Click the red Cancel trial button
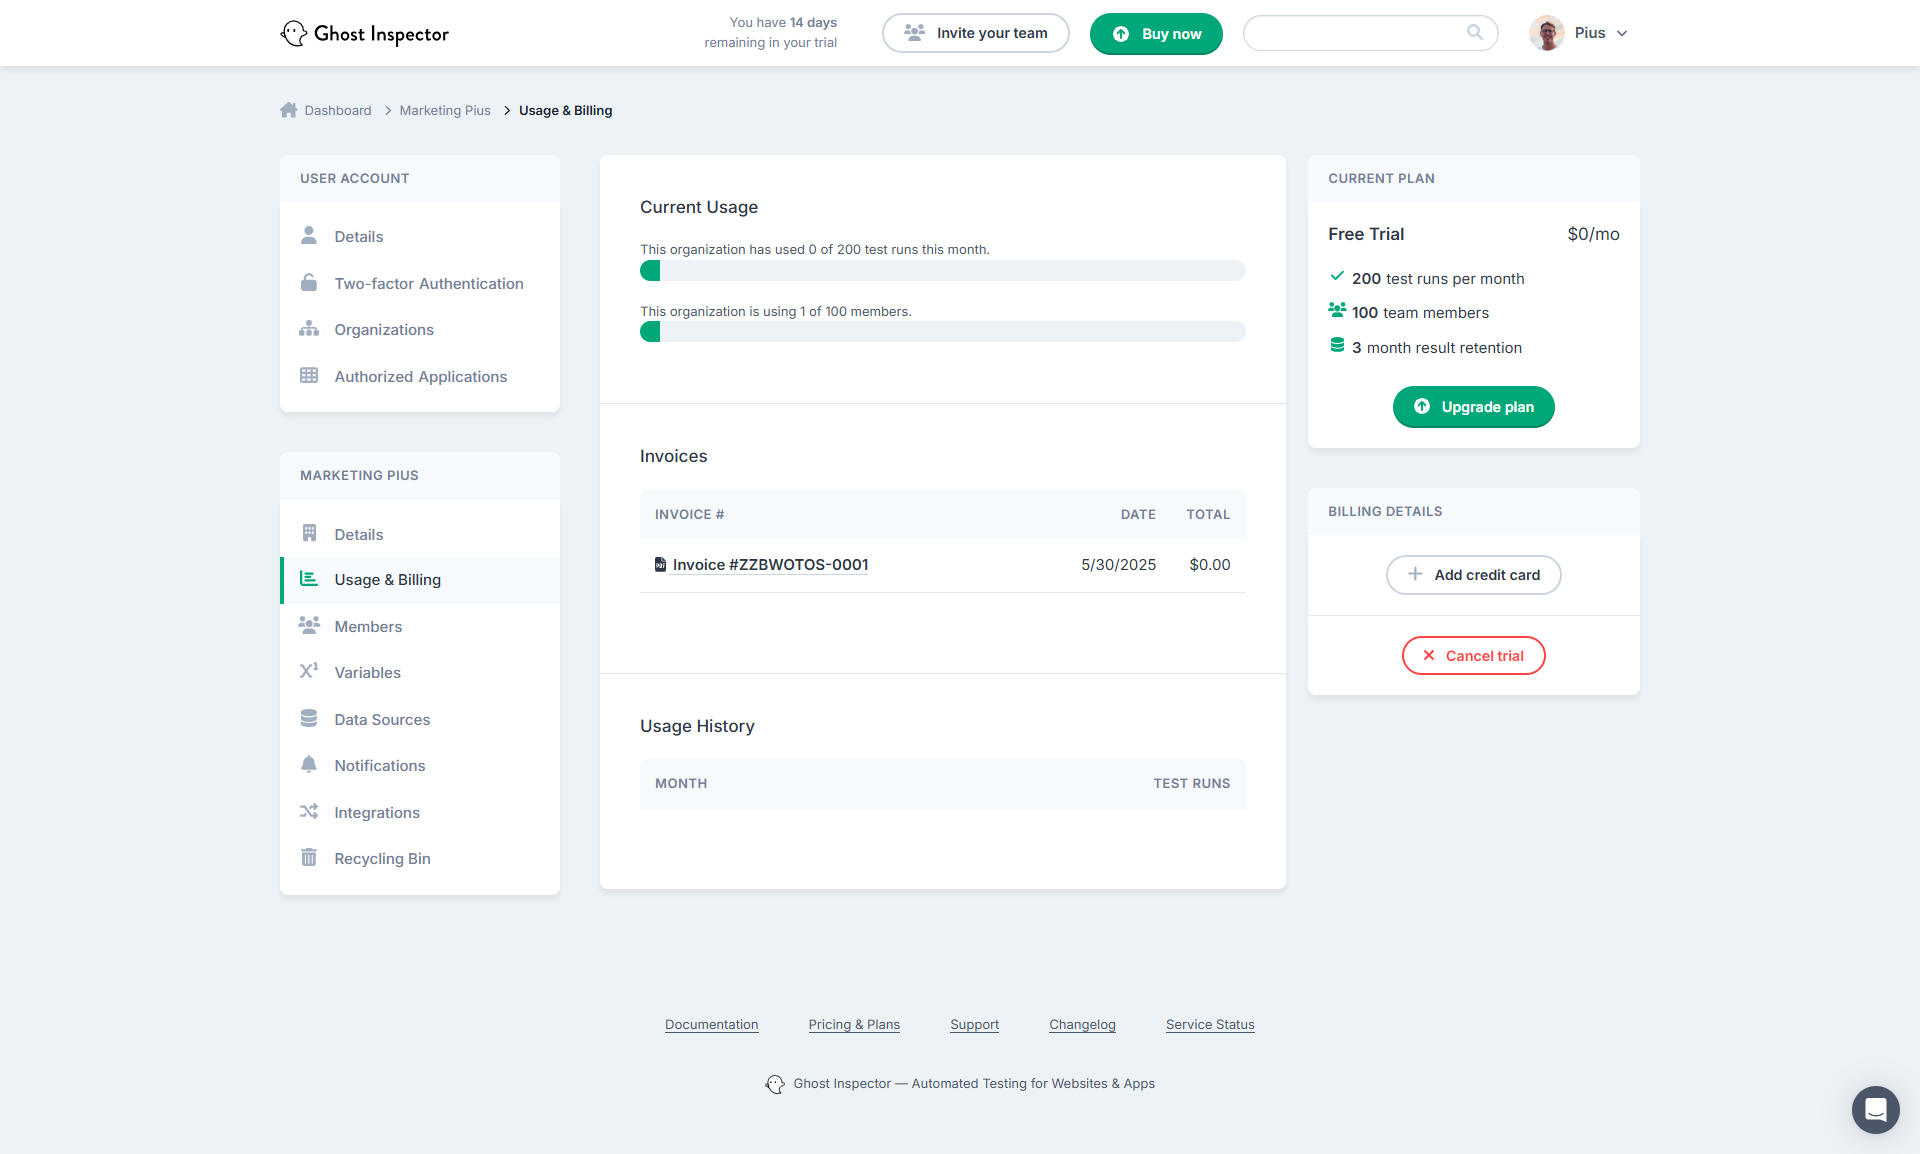1920x1154 pixels. pos(1473,656)
